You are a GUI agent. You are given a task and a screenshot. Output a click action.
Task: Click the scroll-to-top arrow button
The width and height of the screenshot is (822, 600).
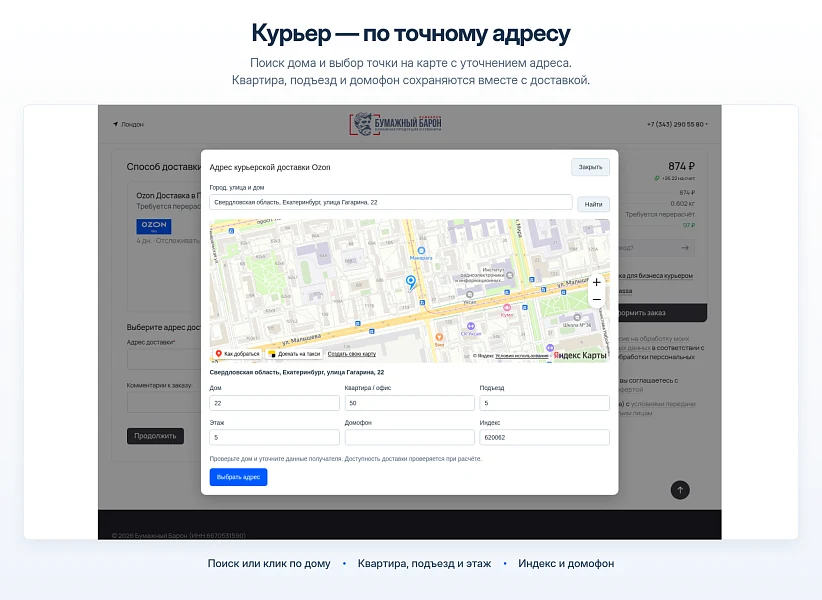tap(680, 490)
